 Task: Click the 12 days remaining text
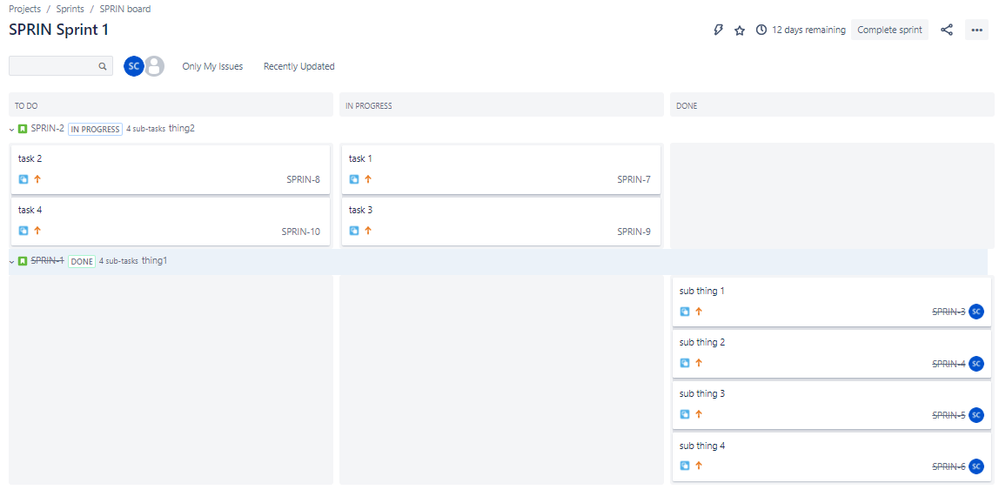(x=809, y=30)
